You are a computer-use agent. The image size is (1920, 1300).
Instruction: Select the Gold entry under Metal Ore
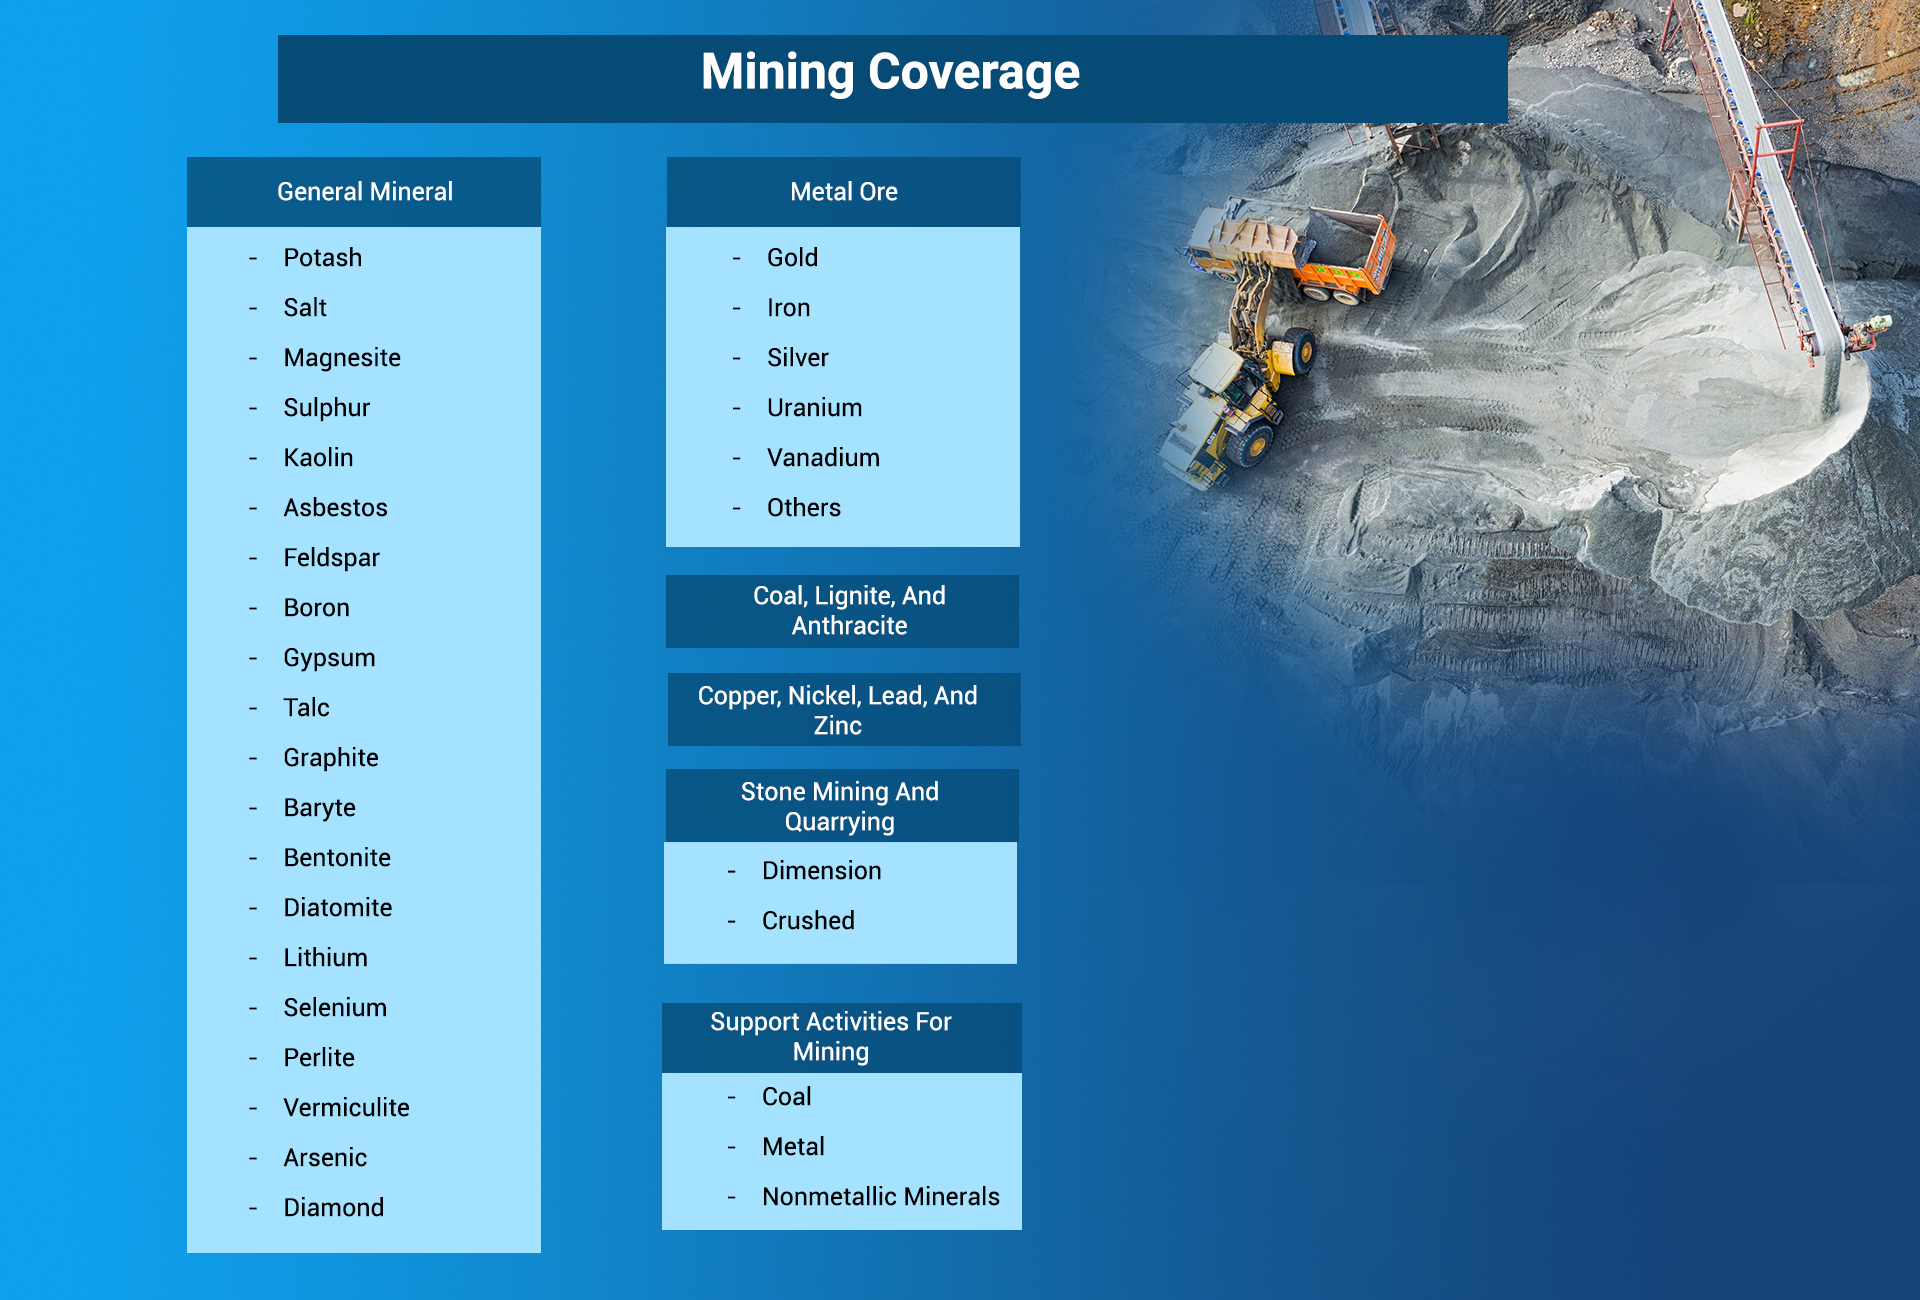792,257
